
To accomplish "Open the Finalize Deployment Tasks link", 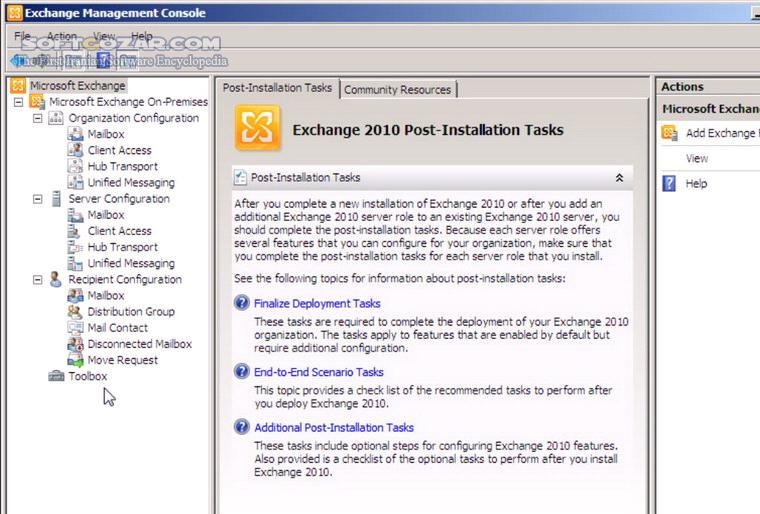I will point(317,304).
